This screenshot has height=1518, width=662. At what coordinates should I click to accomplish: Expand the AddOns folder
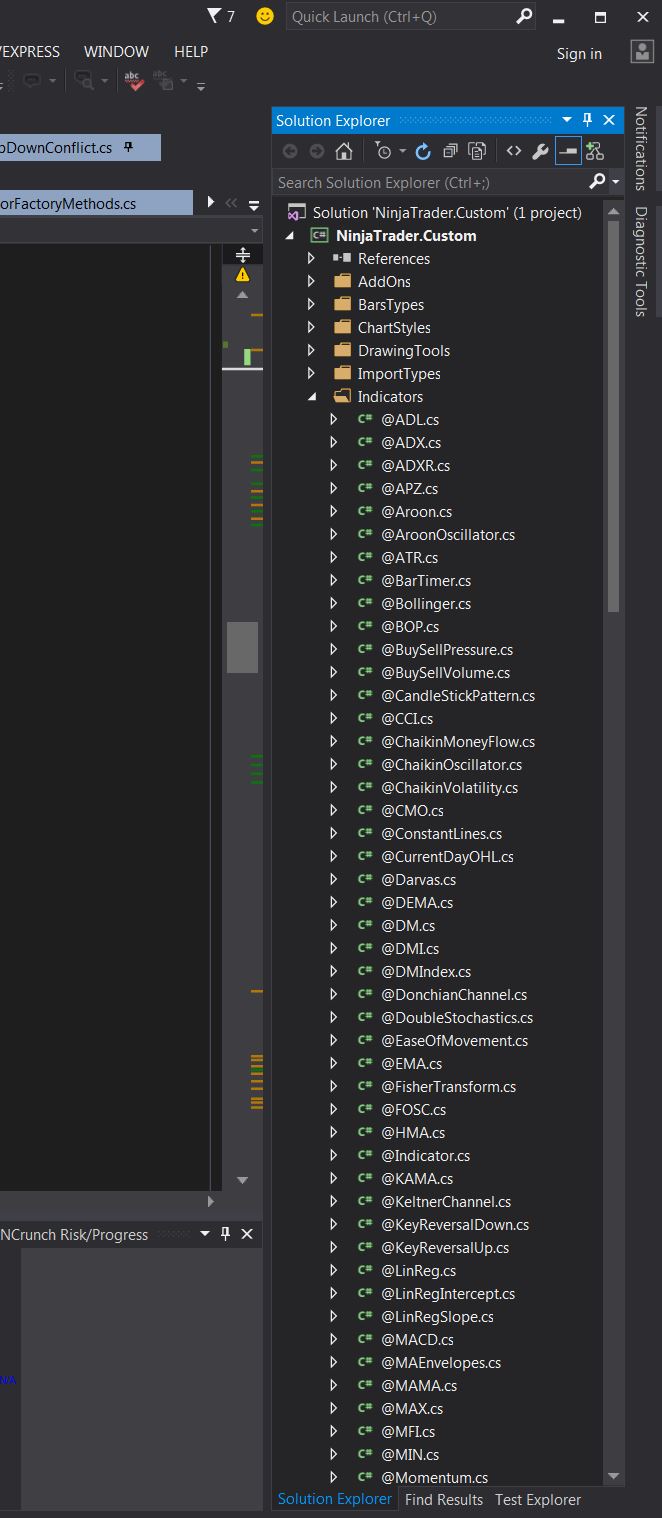point(311,282)
